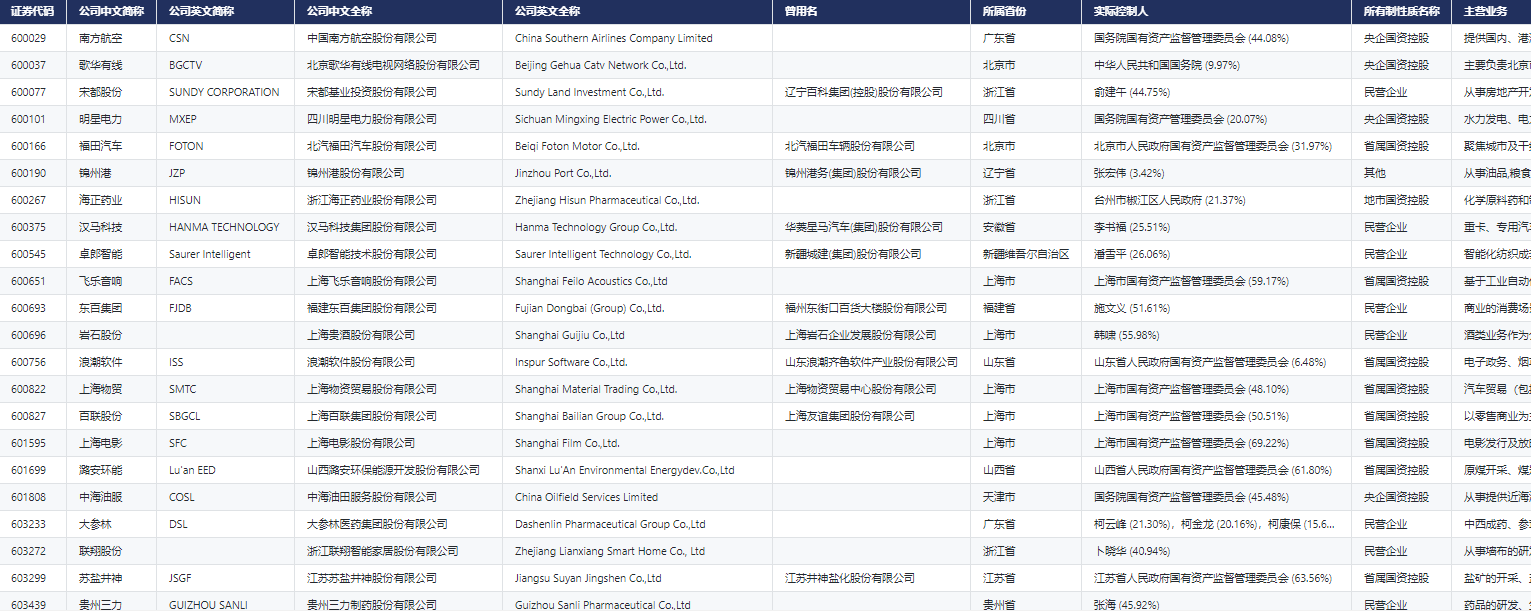Click the 新疆维吾尔自治区 province cell
The image size is (1531, 611).
click(1027, 254)
